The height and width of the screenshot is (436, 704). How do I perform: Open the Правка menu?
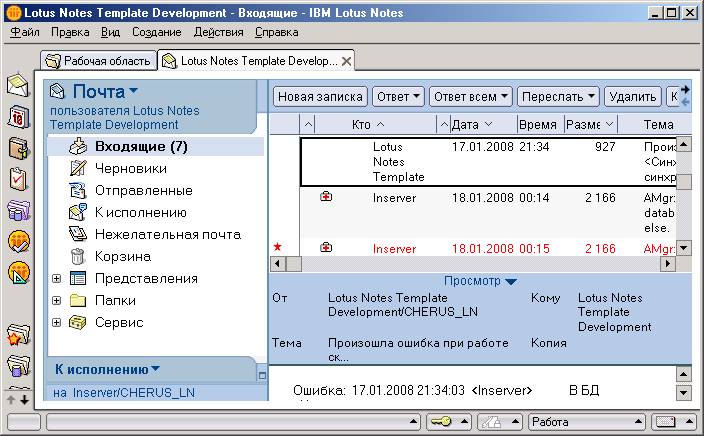pos(70,32)
